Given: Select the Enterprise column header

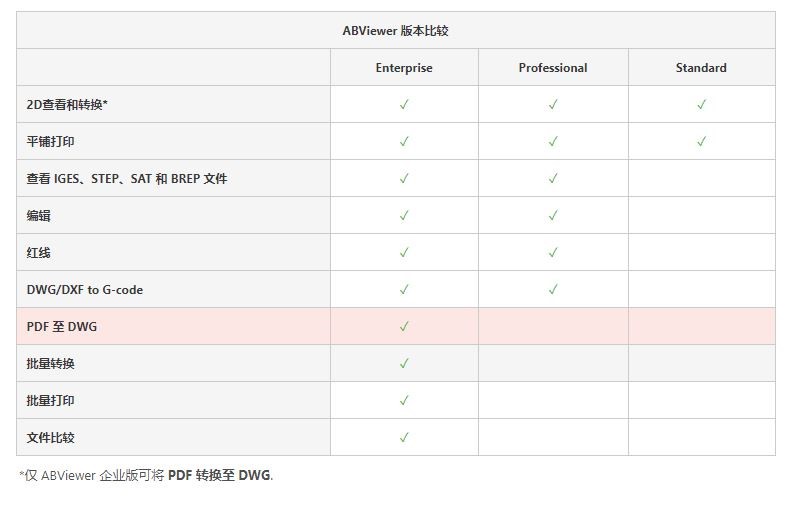Looking at the screenshot, I should tap(404, 68).
